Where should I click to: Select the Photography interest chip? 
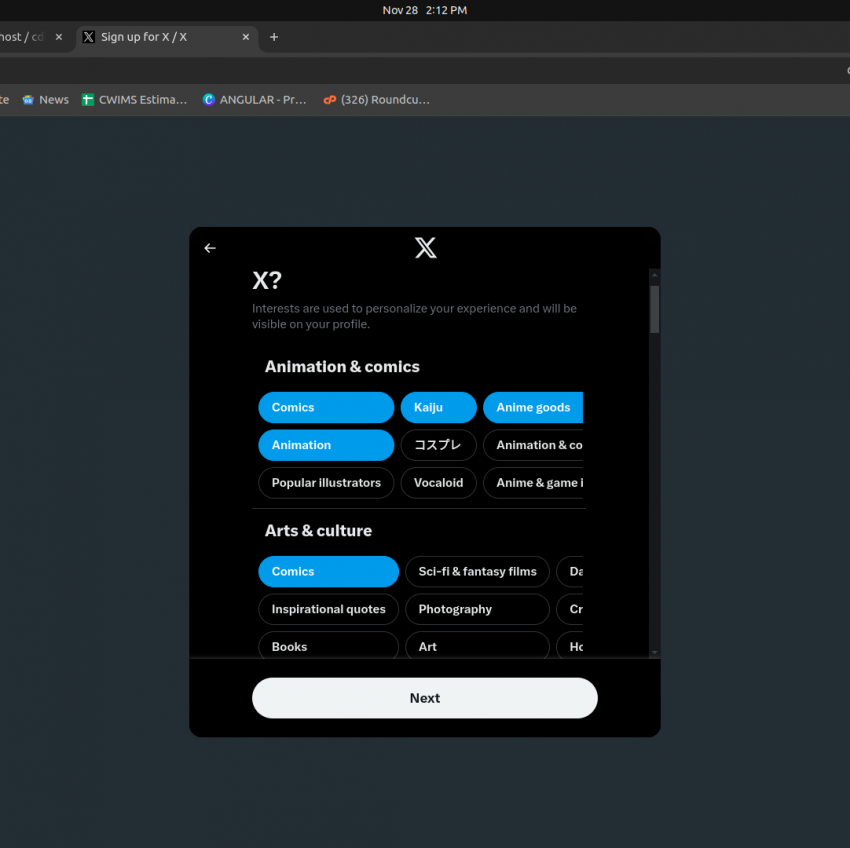478,609
